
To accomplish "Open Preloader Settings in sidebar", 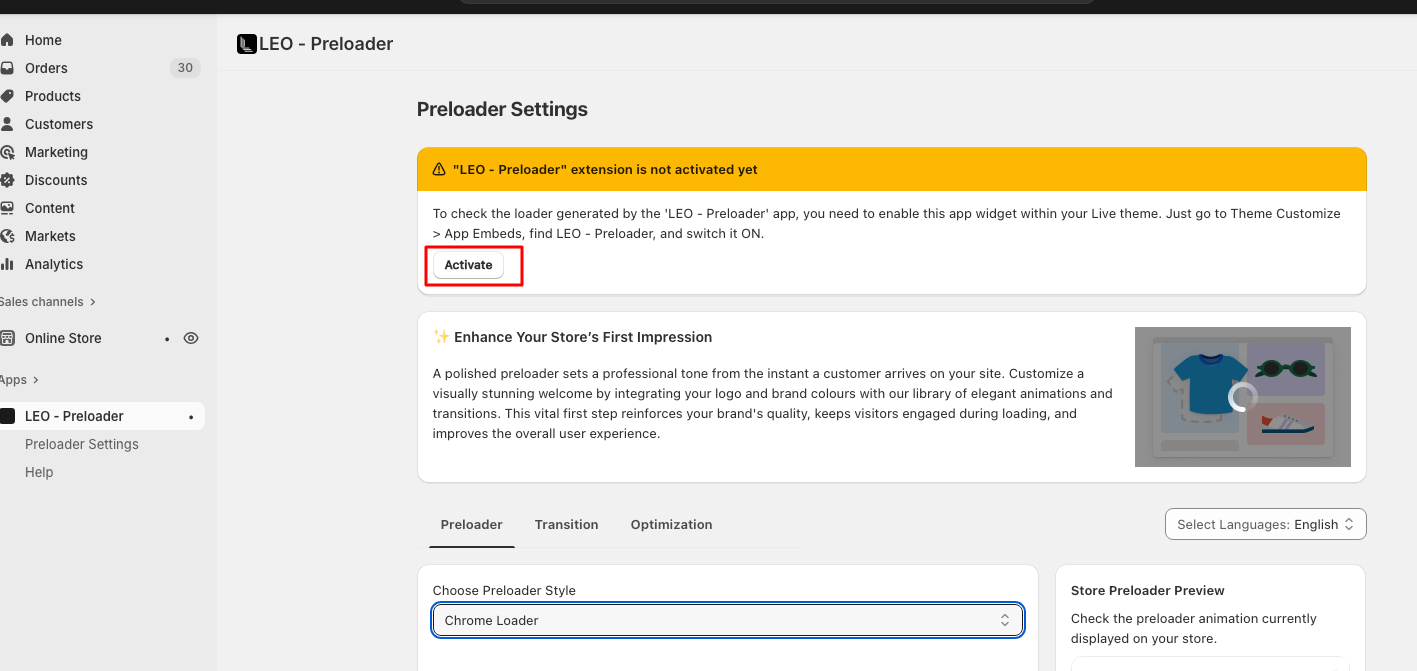I will 82,444.
